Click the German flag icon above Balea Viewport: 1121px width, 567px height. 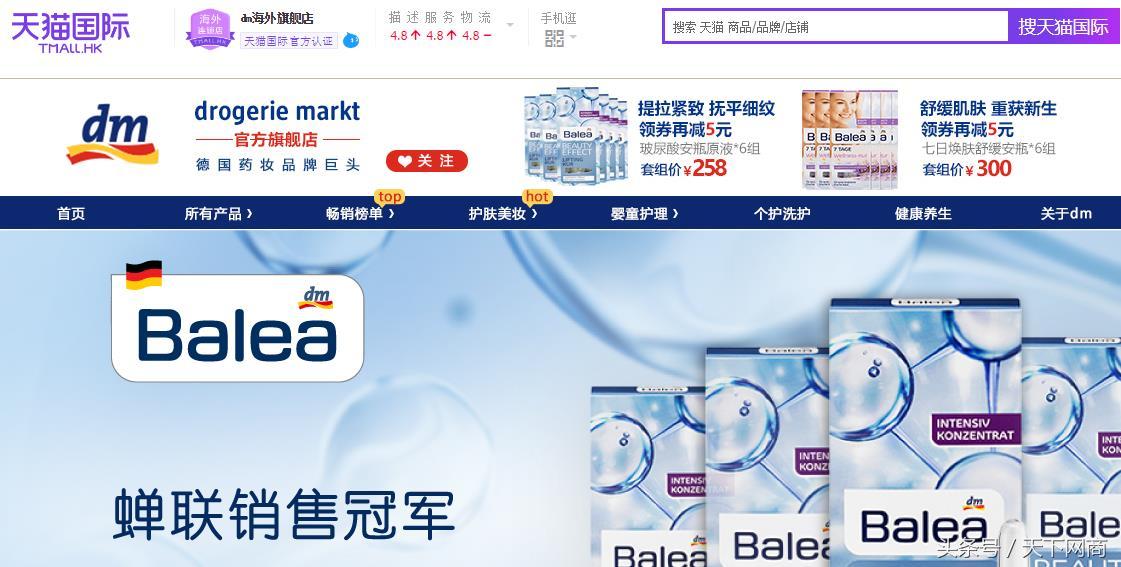click(x=144, y=275)
